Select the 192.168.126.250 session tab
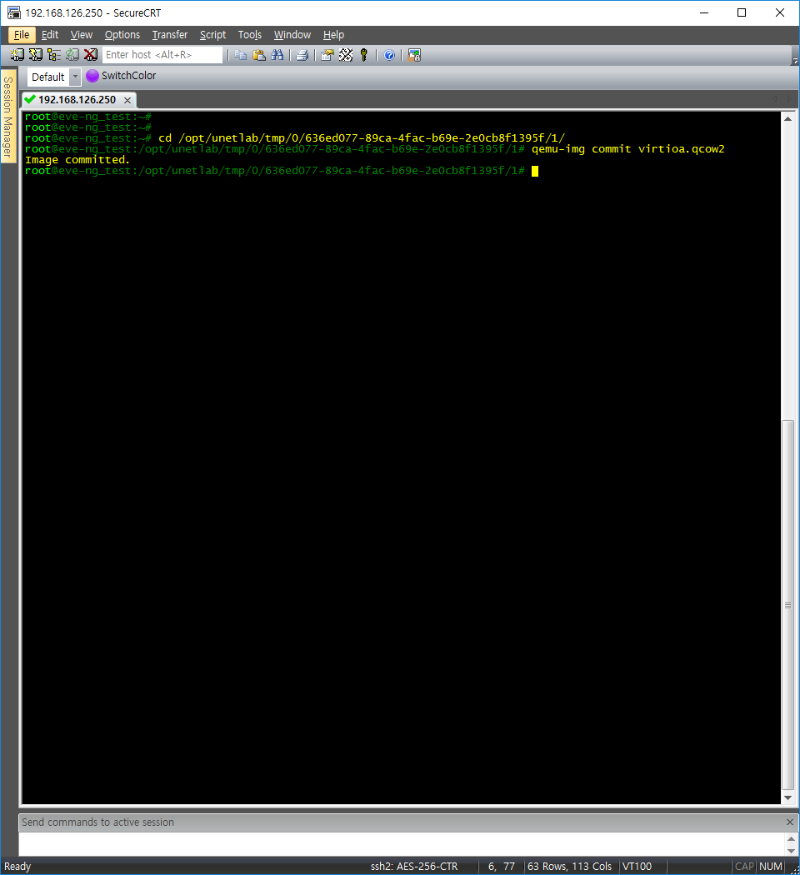The width and height of the screenshot is (800, 875). 76,100
